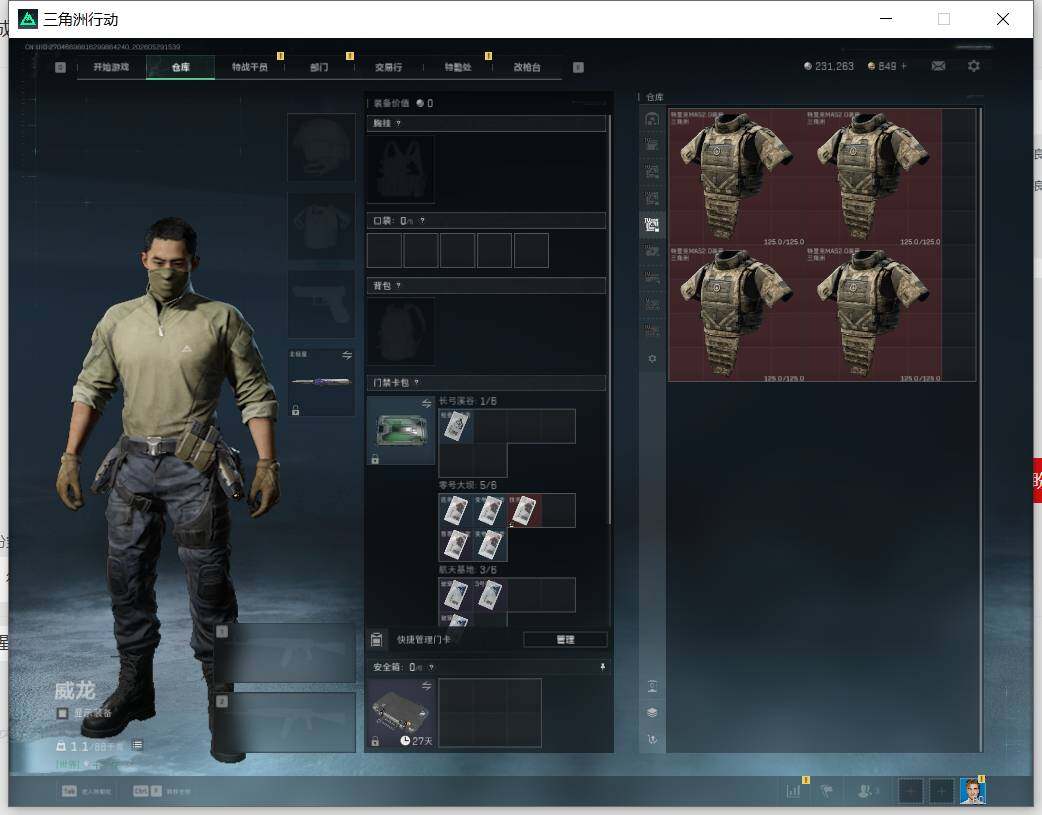Open the friends icon in bottom bar
The width and height of the screenshot is (1042, 815).
click(x=864, y=791)
